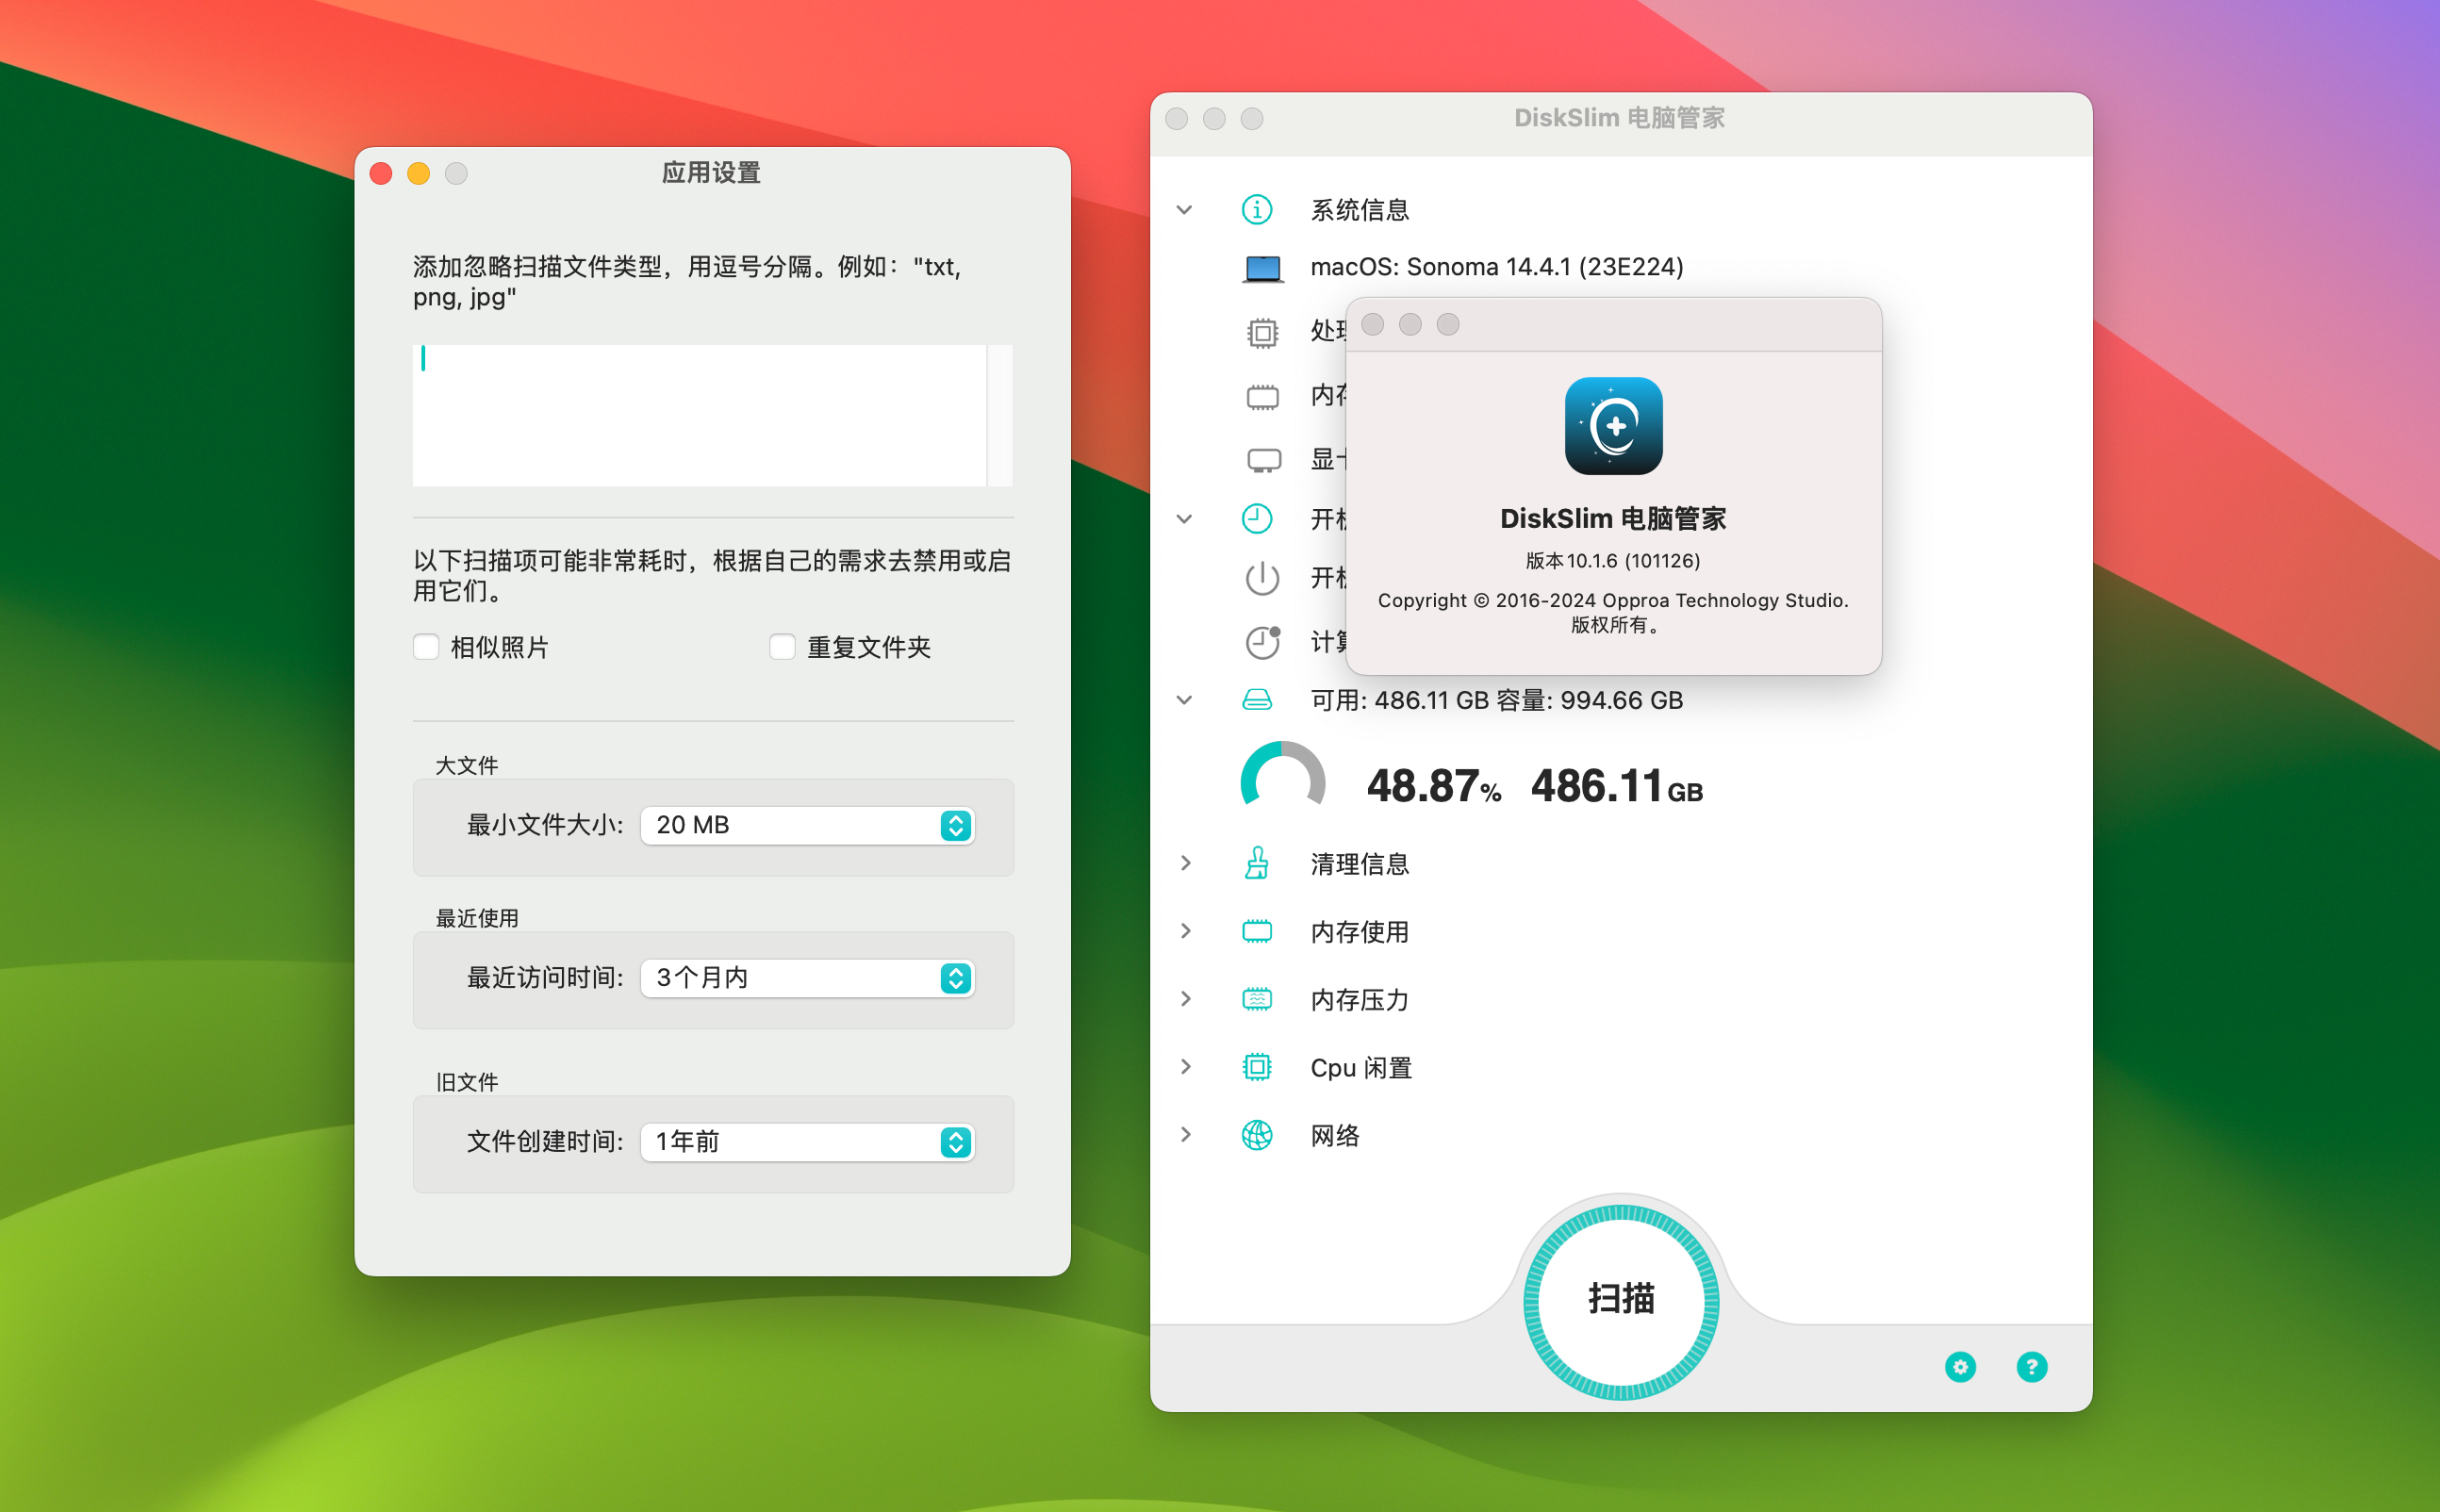This screenshot has height=1512, width=2440.
Task: Click the 系统信息 label
Action: pos(1360,210)
